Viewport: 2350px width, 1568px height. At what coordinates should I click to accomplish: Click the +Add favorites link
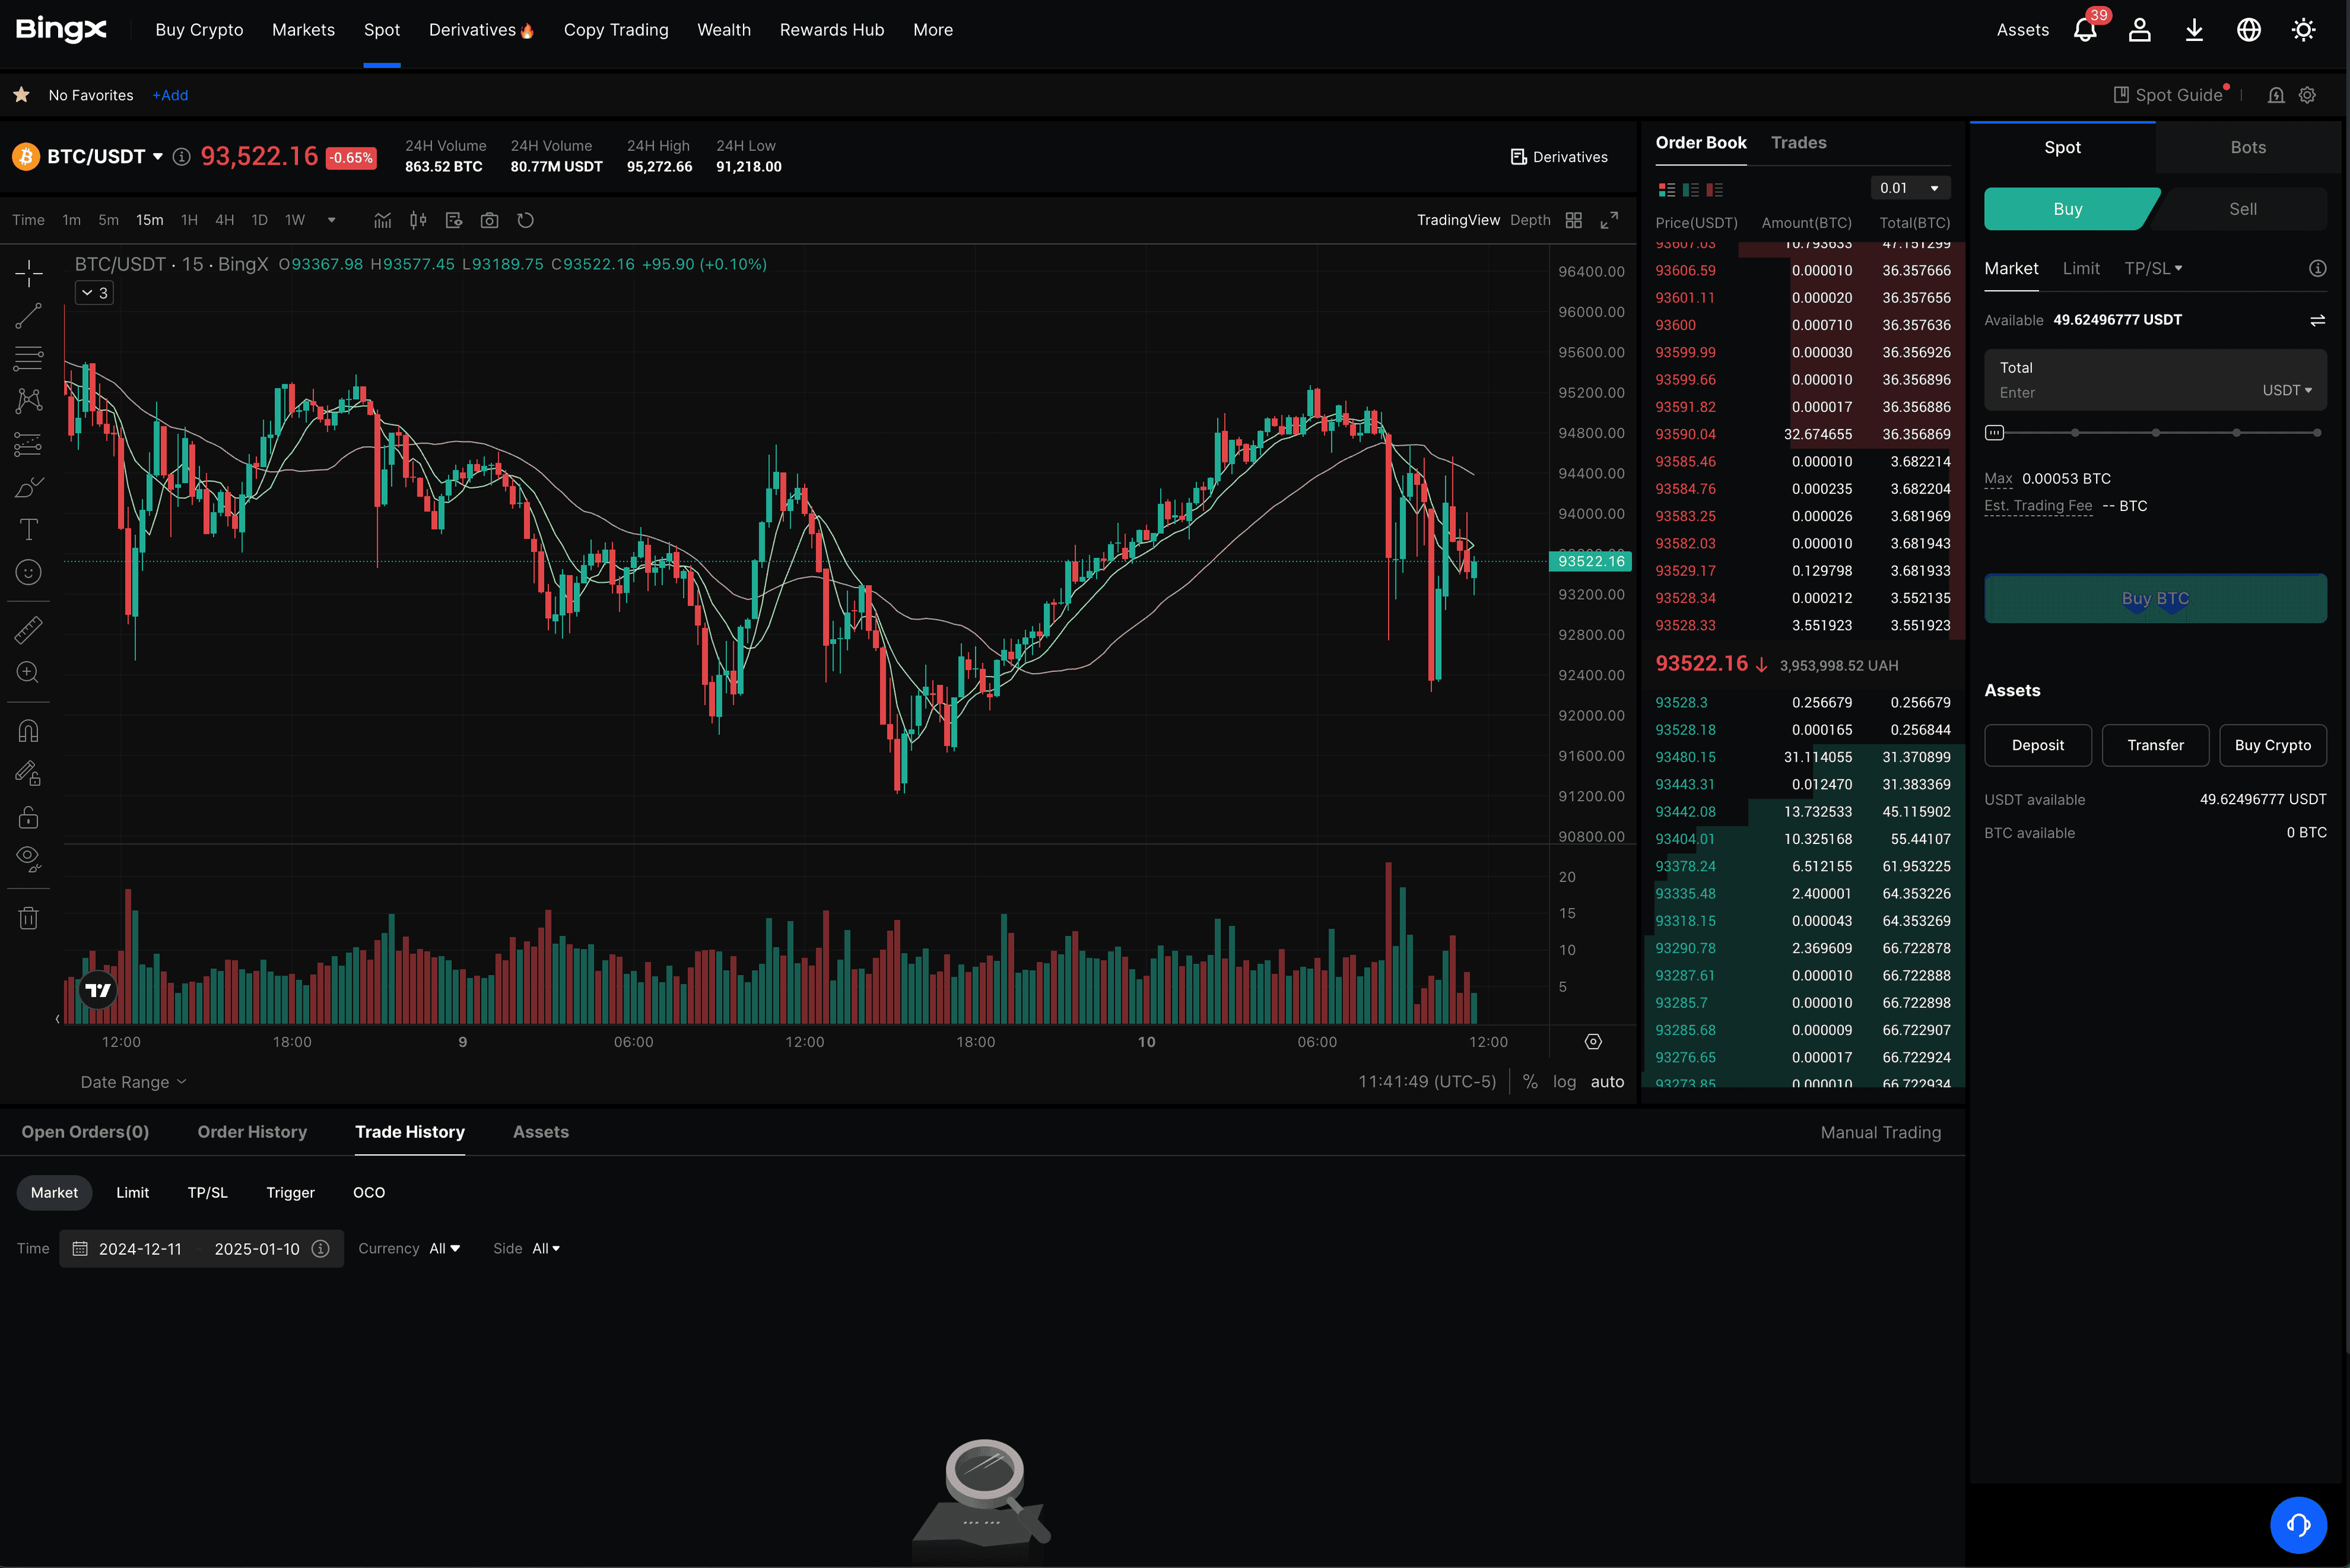point(170,95)
